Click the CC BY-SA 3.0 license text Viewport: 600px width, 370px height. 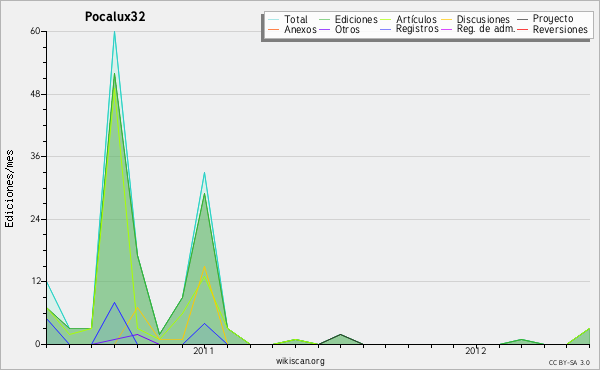coord(569,363)
